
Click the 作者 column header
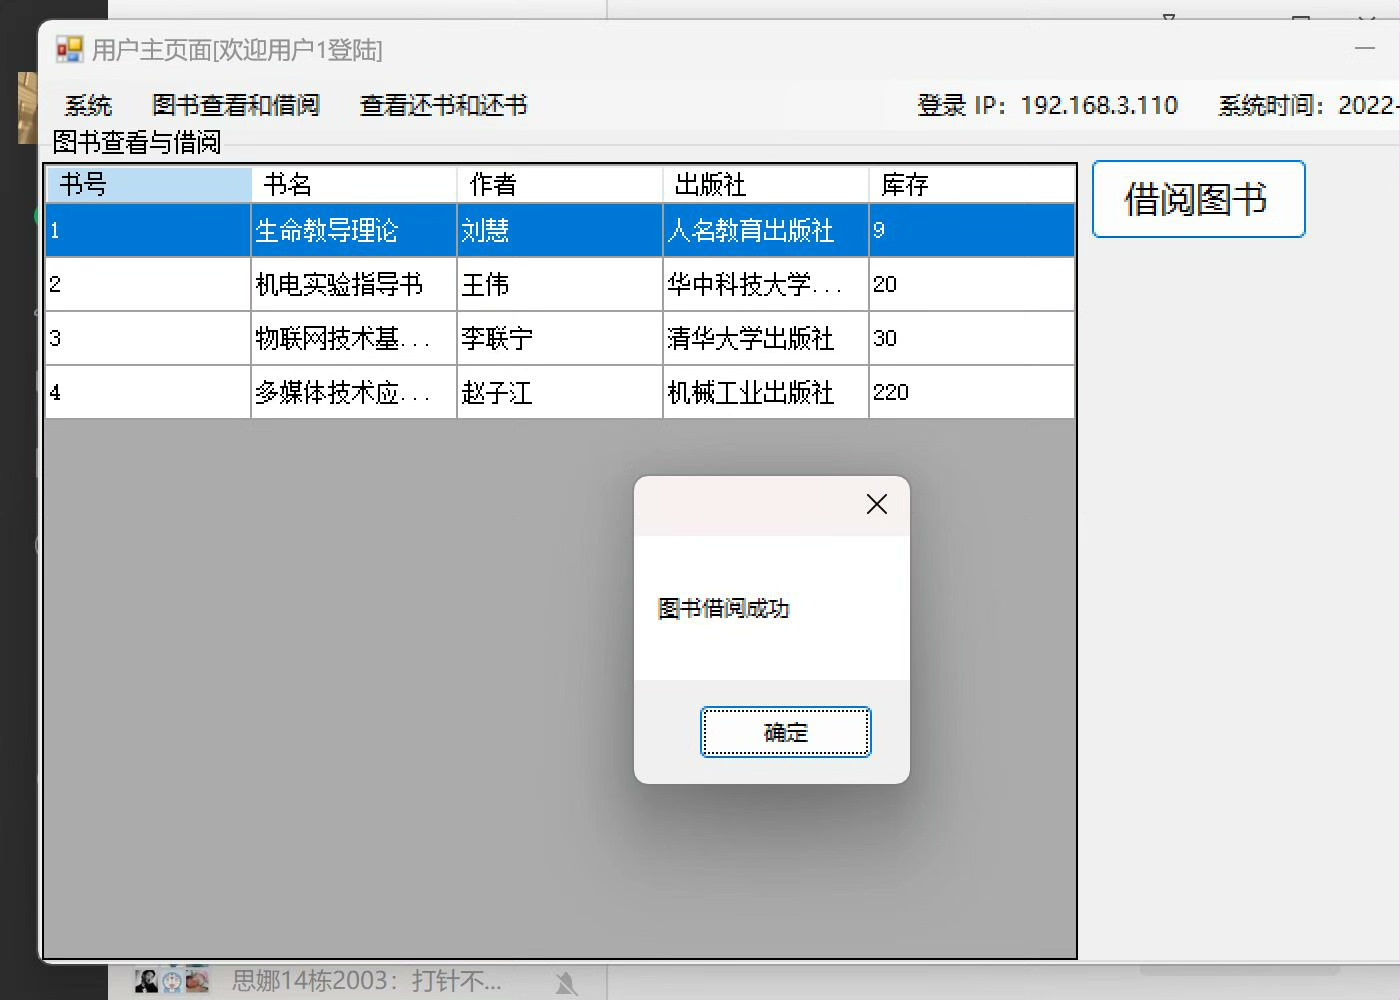[560, 184]
